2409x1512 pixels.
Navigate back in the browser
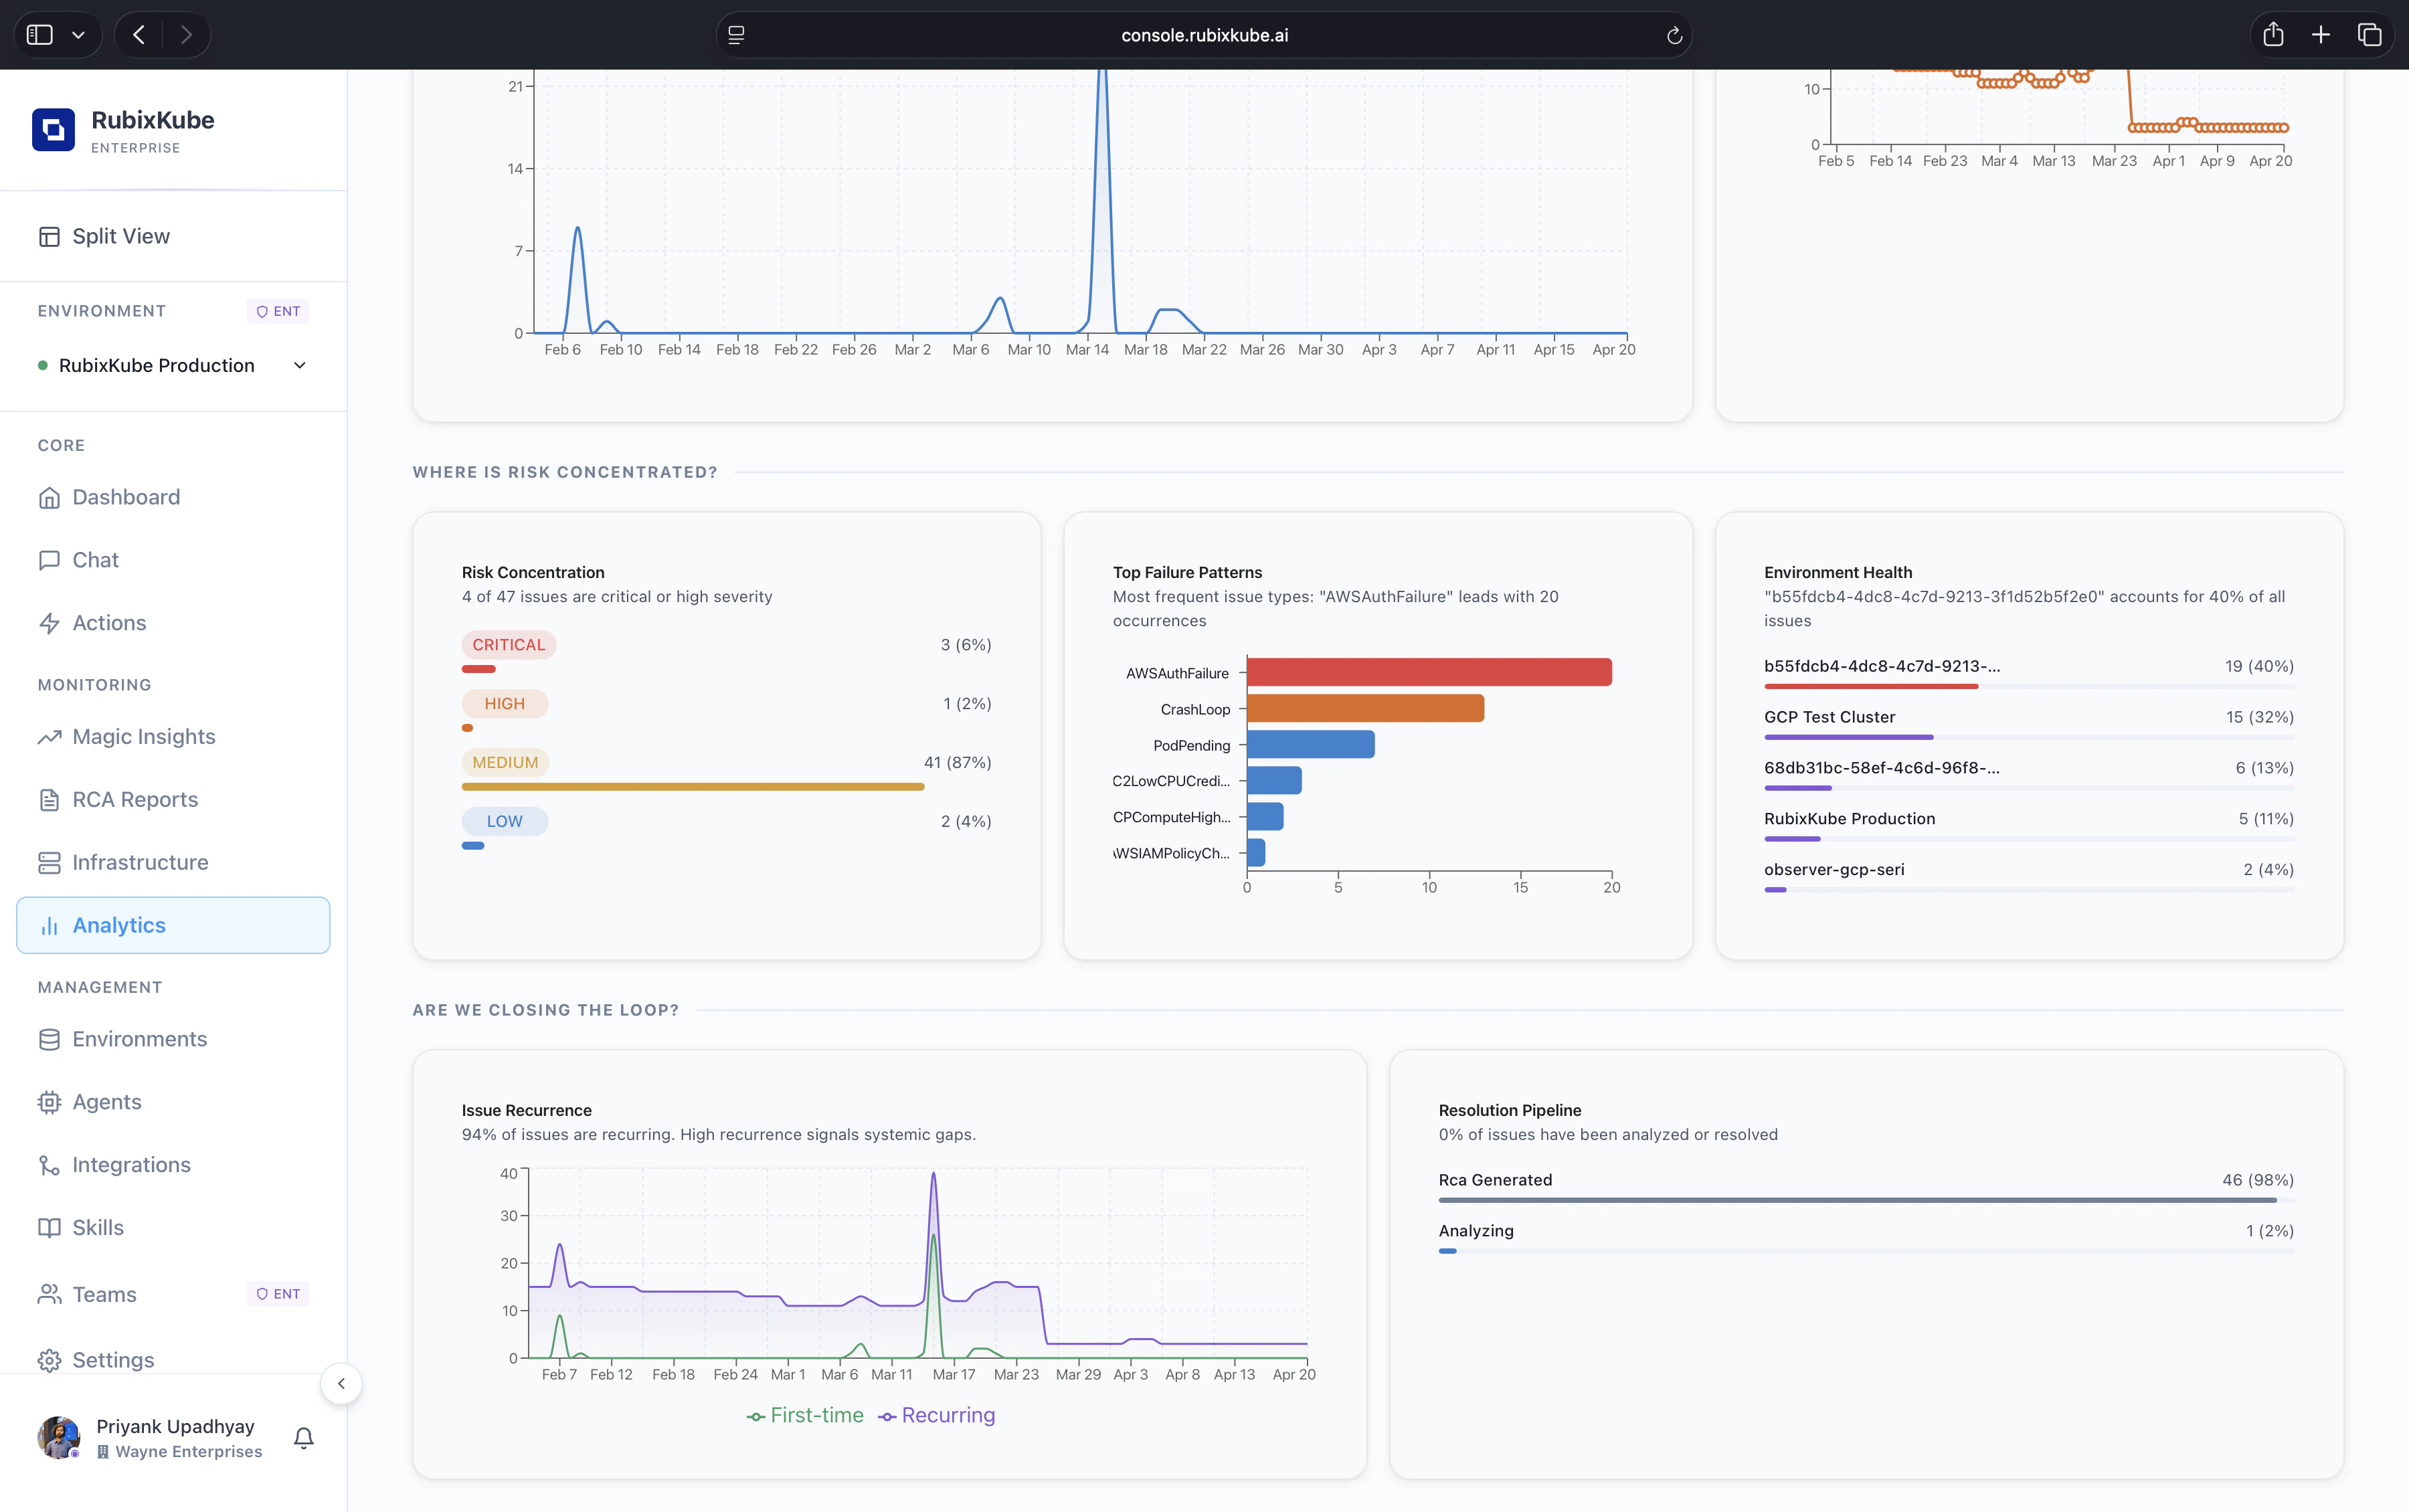tap(138, 33)
